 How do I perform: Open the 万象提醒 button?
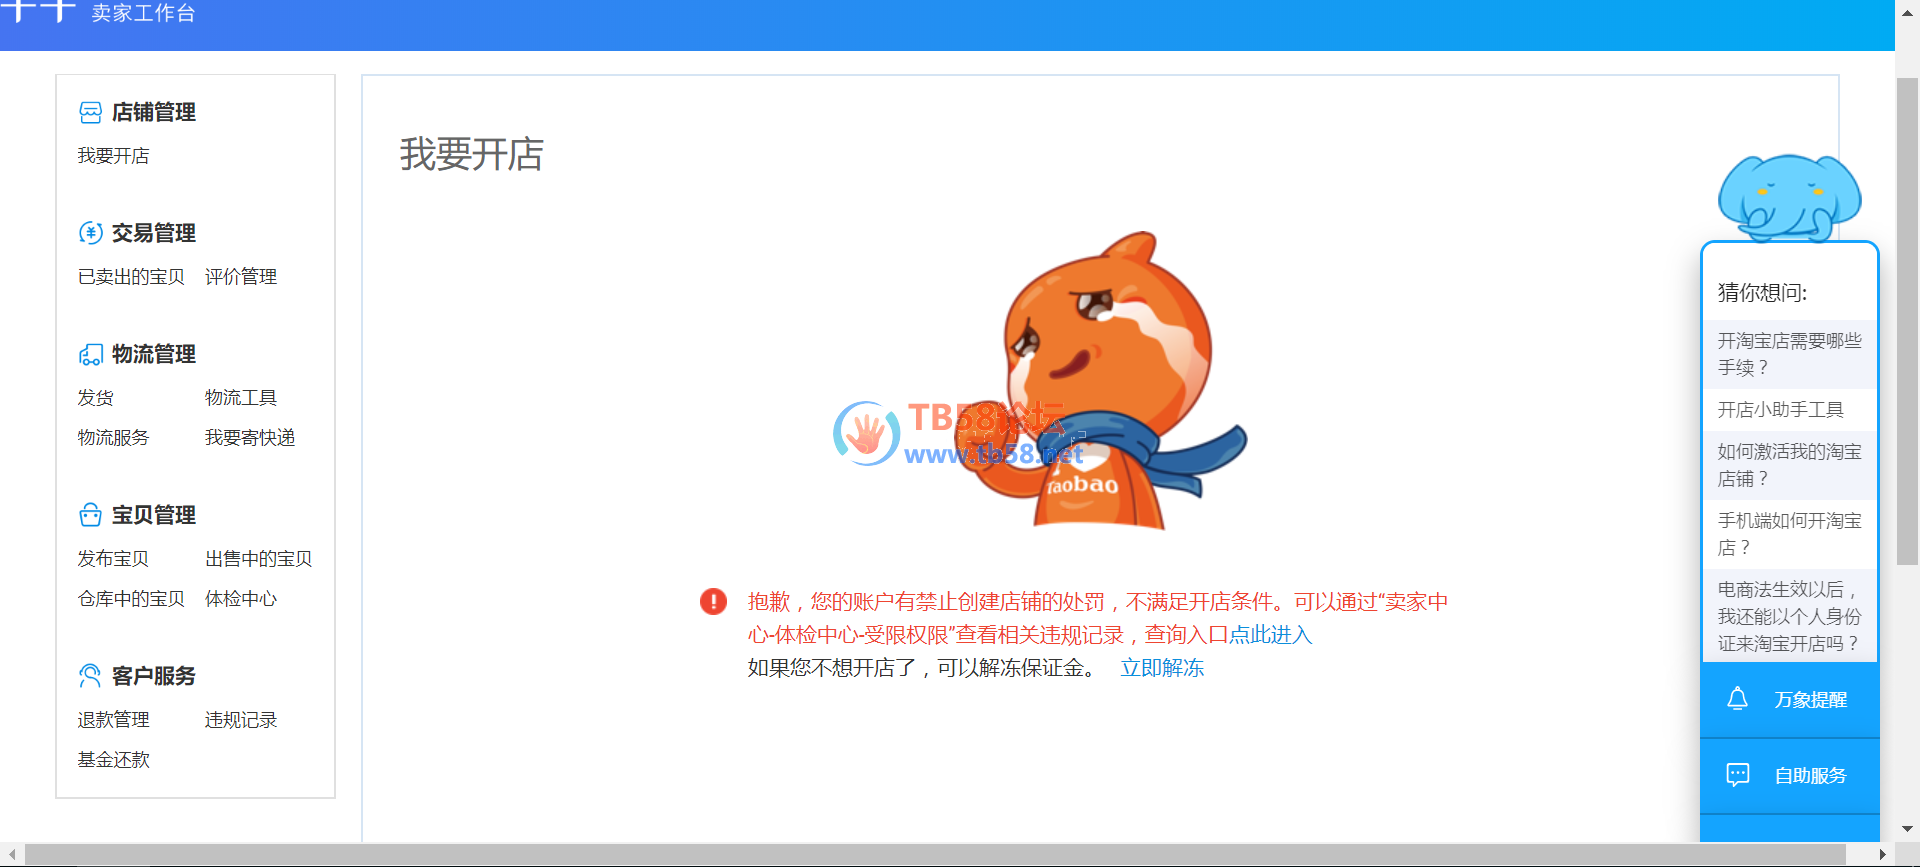1790,700
